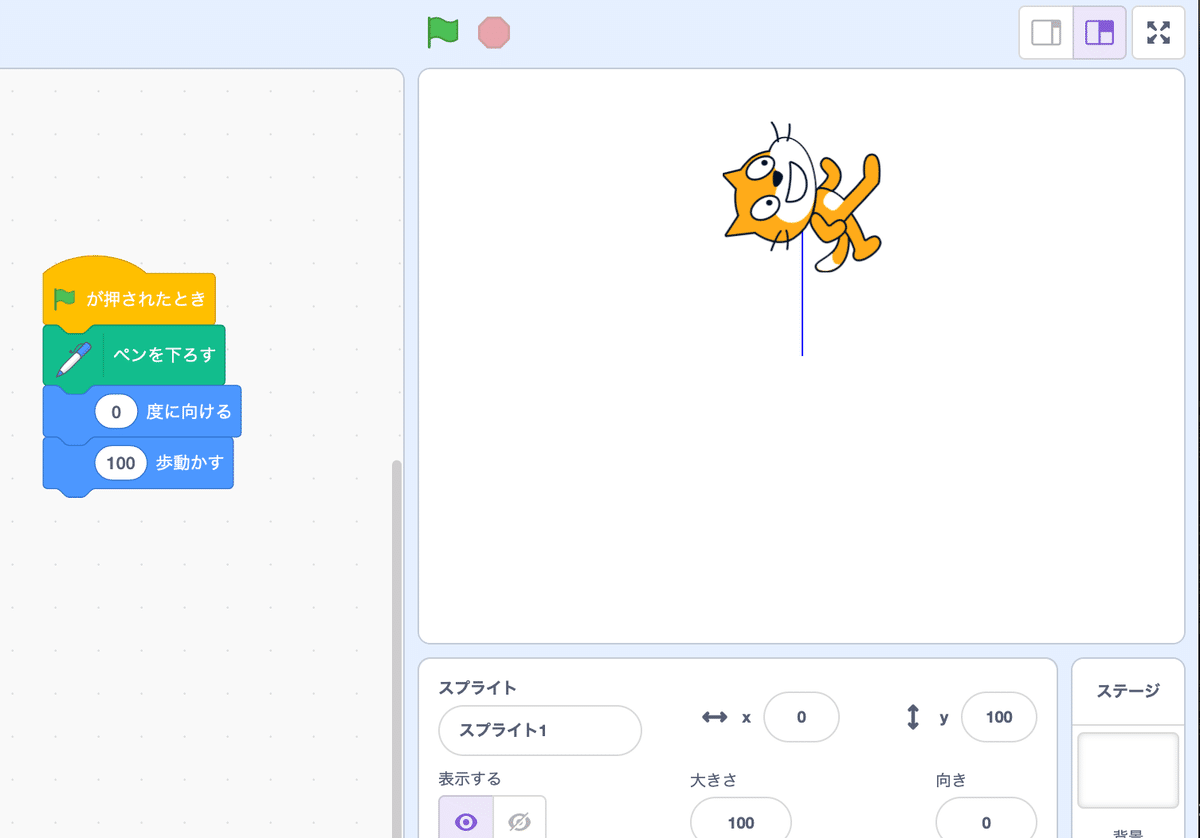Edit the sprite y position field

pyautogui.click(x=999, y=717)
